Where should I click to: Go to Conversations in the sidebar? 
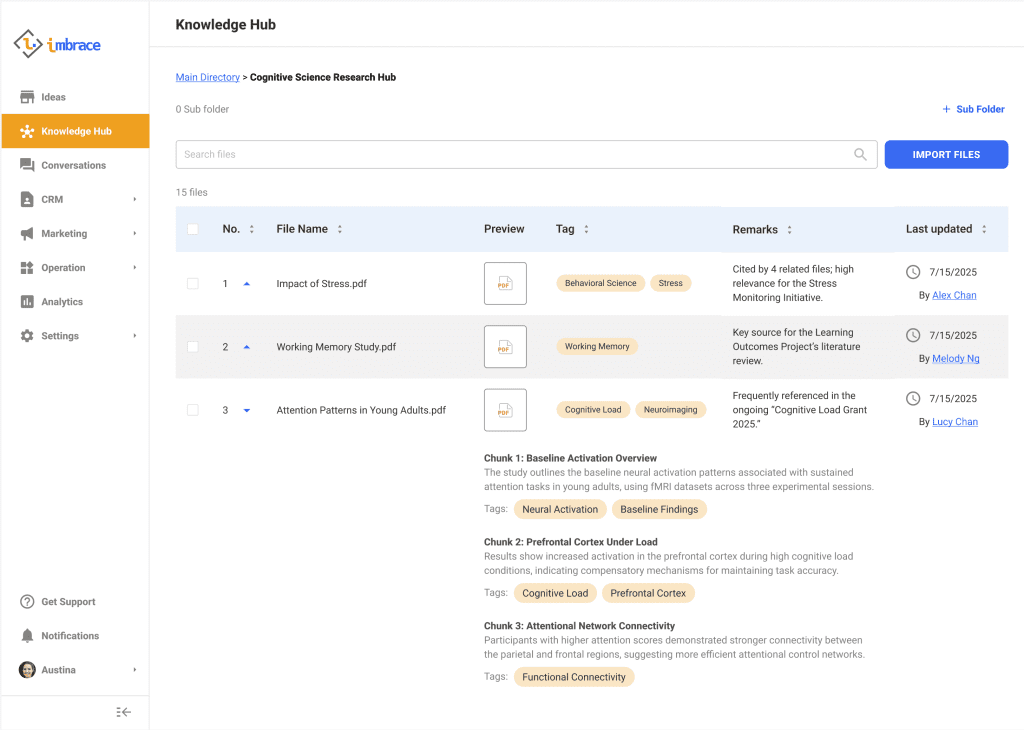[73, 165]
